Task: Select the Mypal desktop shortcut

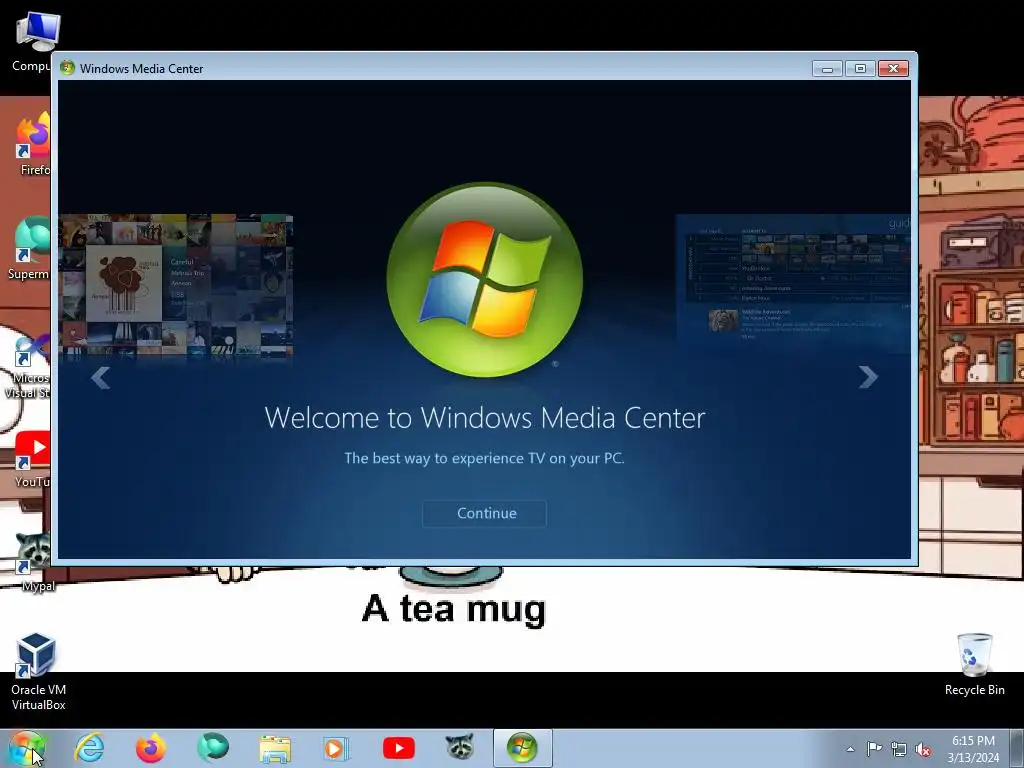Action: click(x=34, y=562)
